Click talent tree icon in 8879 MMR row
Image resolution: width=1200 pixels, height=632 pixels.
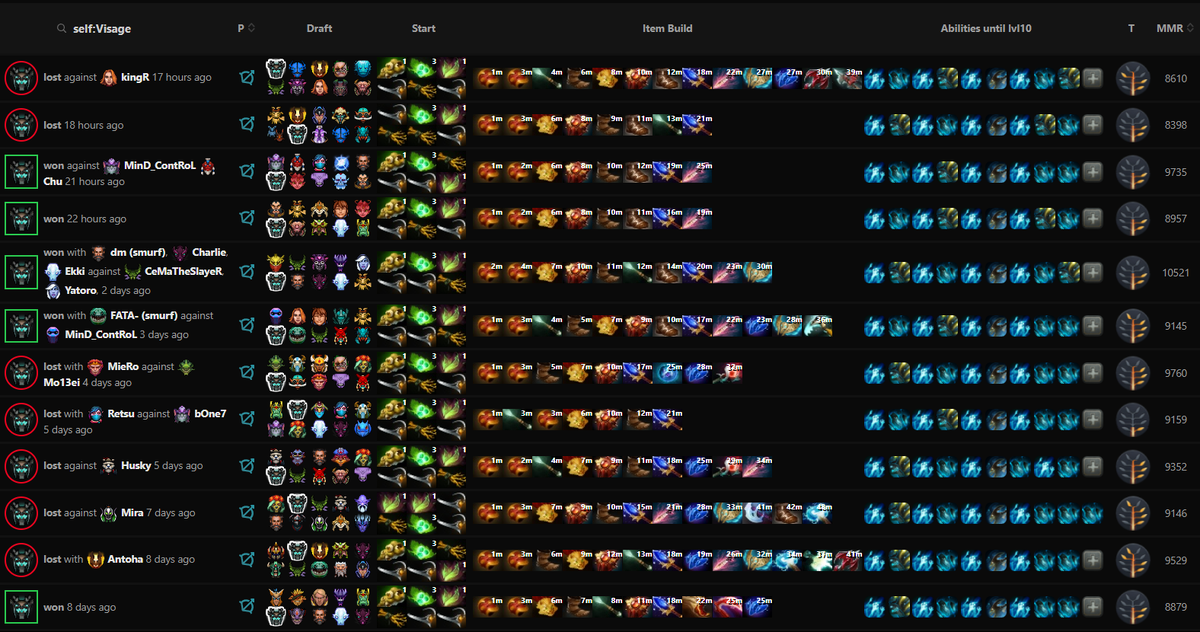click(x=1132, y=607)
